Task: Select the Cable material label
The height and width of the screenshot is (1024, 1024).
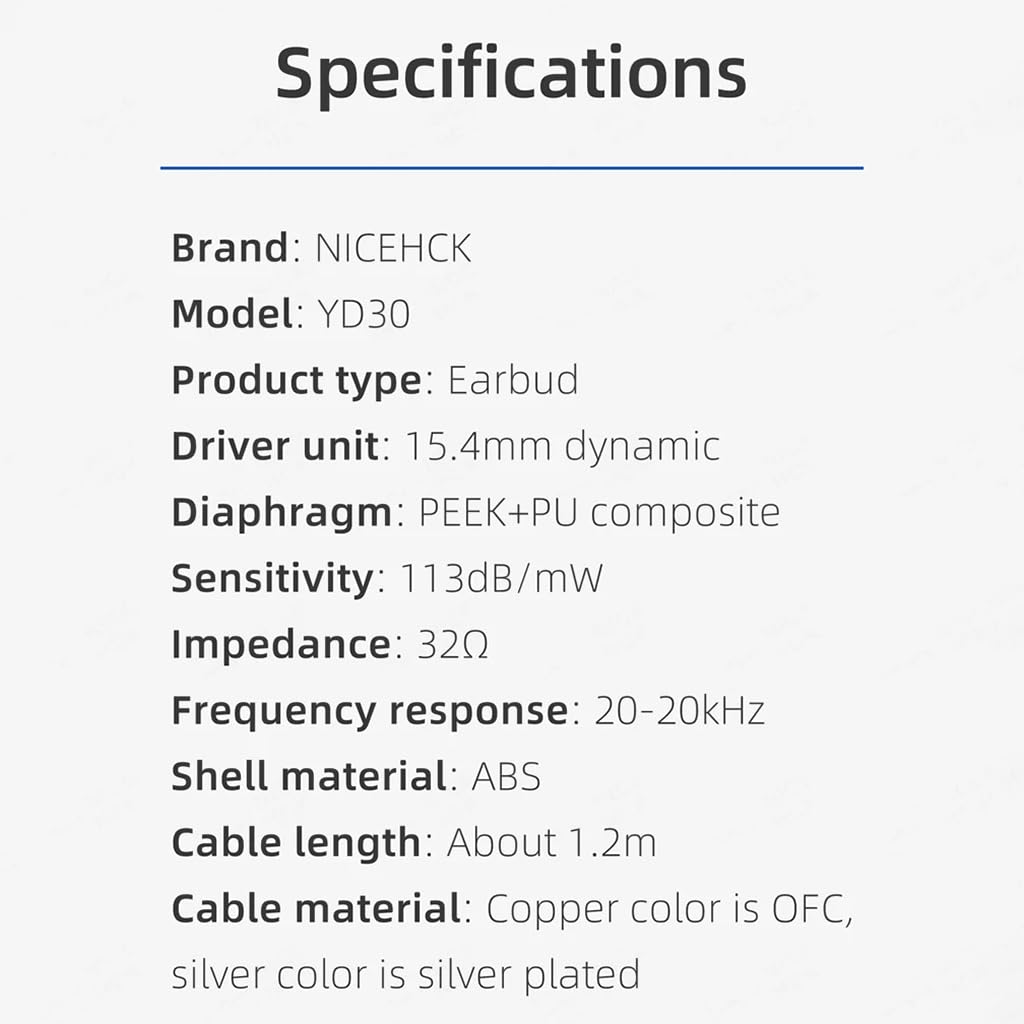Action: click(315, 909)
